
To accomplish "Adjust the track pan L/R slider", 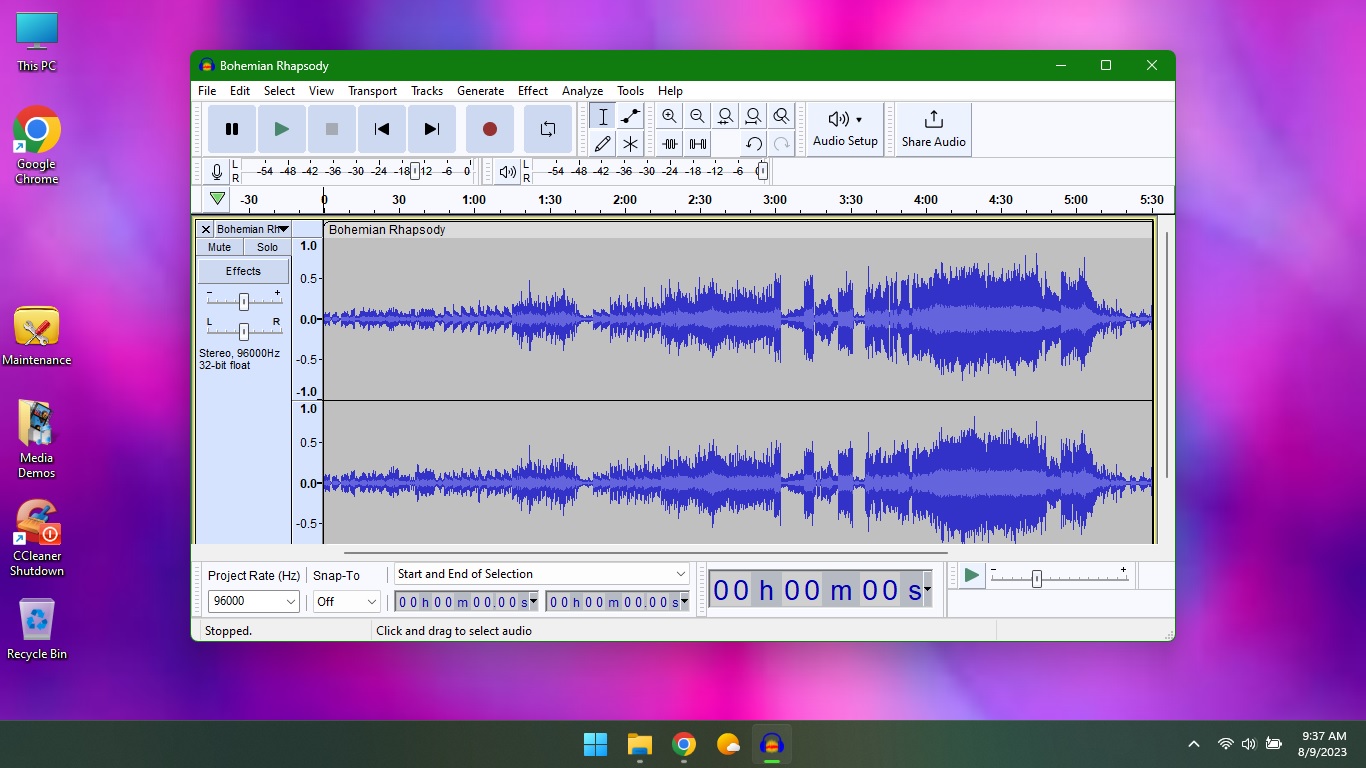I will click(243, 331).
